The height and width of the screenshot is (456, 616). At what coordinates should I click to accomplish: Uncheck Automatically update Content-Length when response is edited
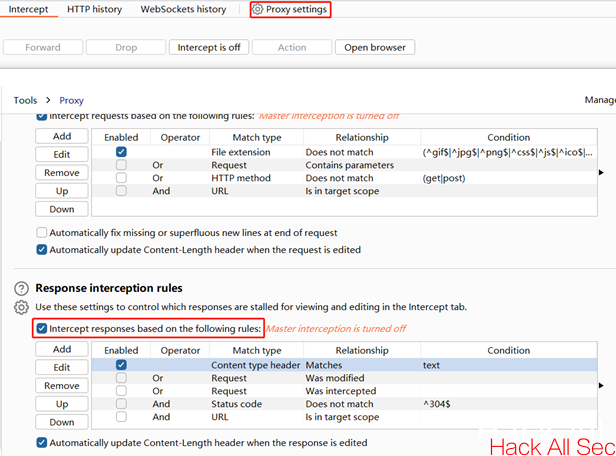[x=42, y=443]
